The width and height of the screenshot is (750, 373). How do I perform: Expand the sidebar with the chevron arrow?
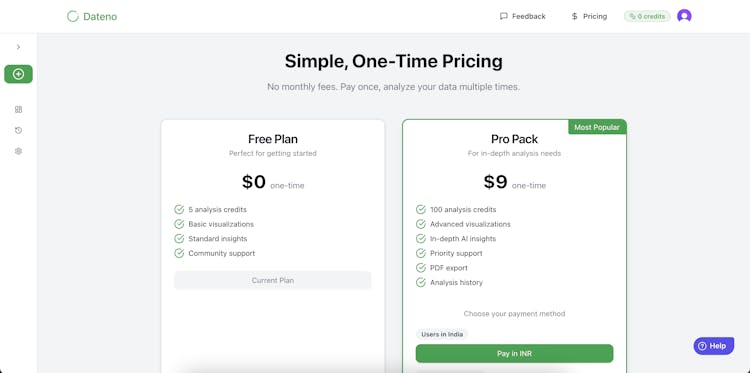pyautogui.click(x=18, y=47)
